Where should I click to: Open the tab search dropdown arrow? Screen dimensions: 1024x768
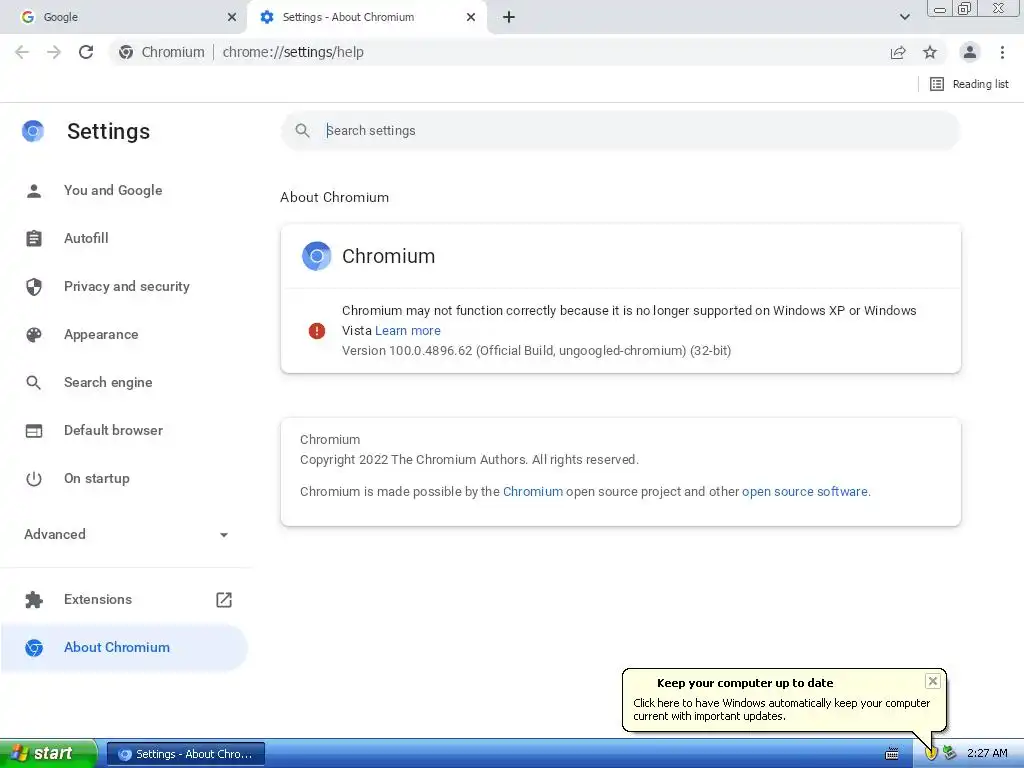tap(904, 17)
